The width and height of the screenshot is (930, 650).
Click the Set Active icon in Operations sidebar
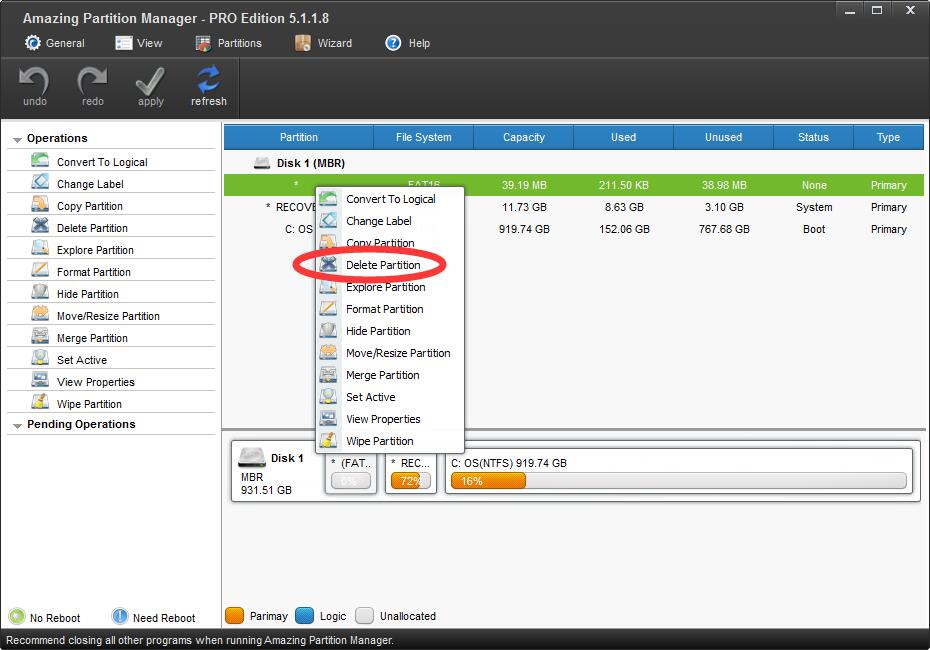(40, 358)
